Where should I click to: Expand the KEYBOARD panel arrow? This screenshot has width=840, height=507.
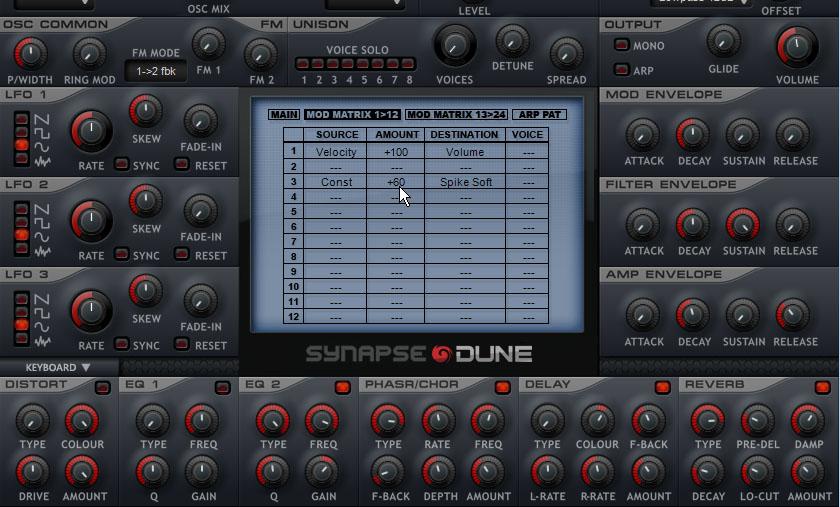tap(86, 368)
